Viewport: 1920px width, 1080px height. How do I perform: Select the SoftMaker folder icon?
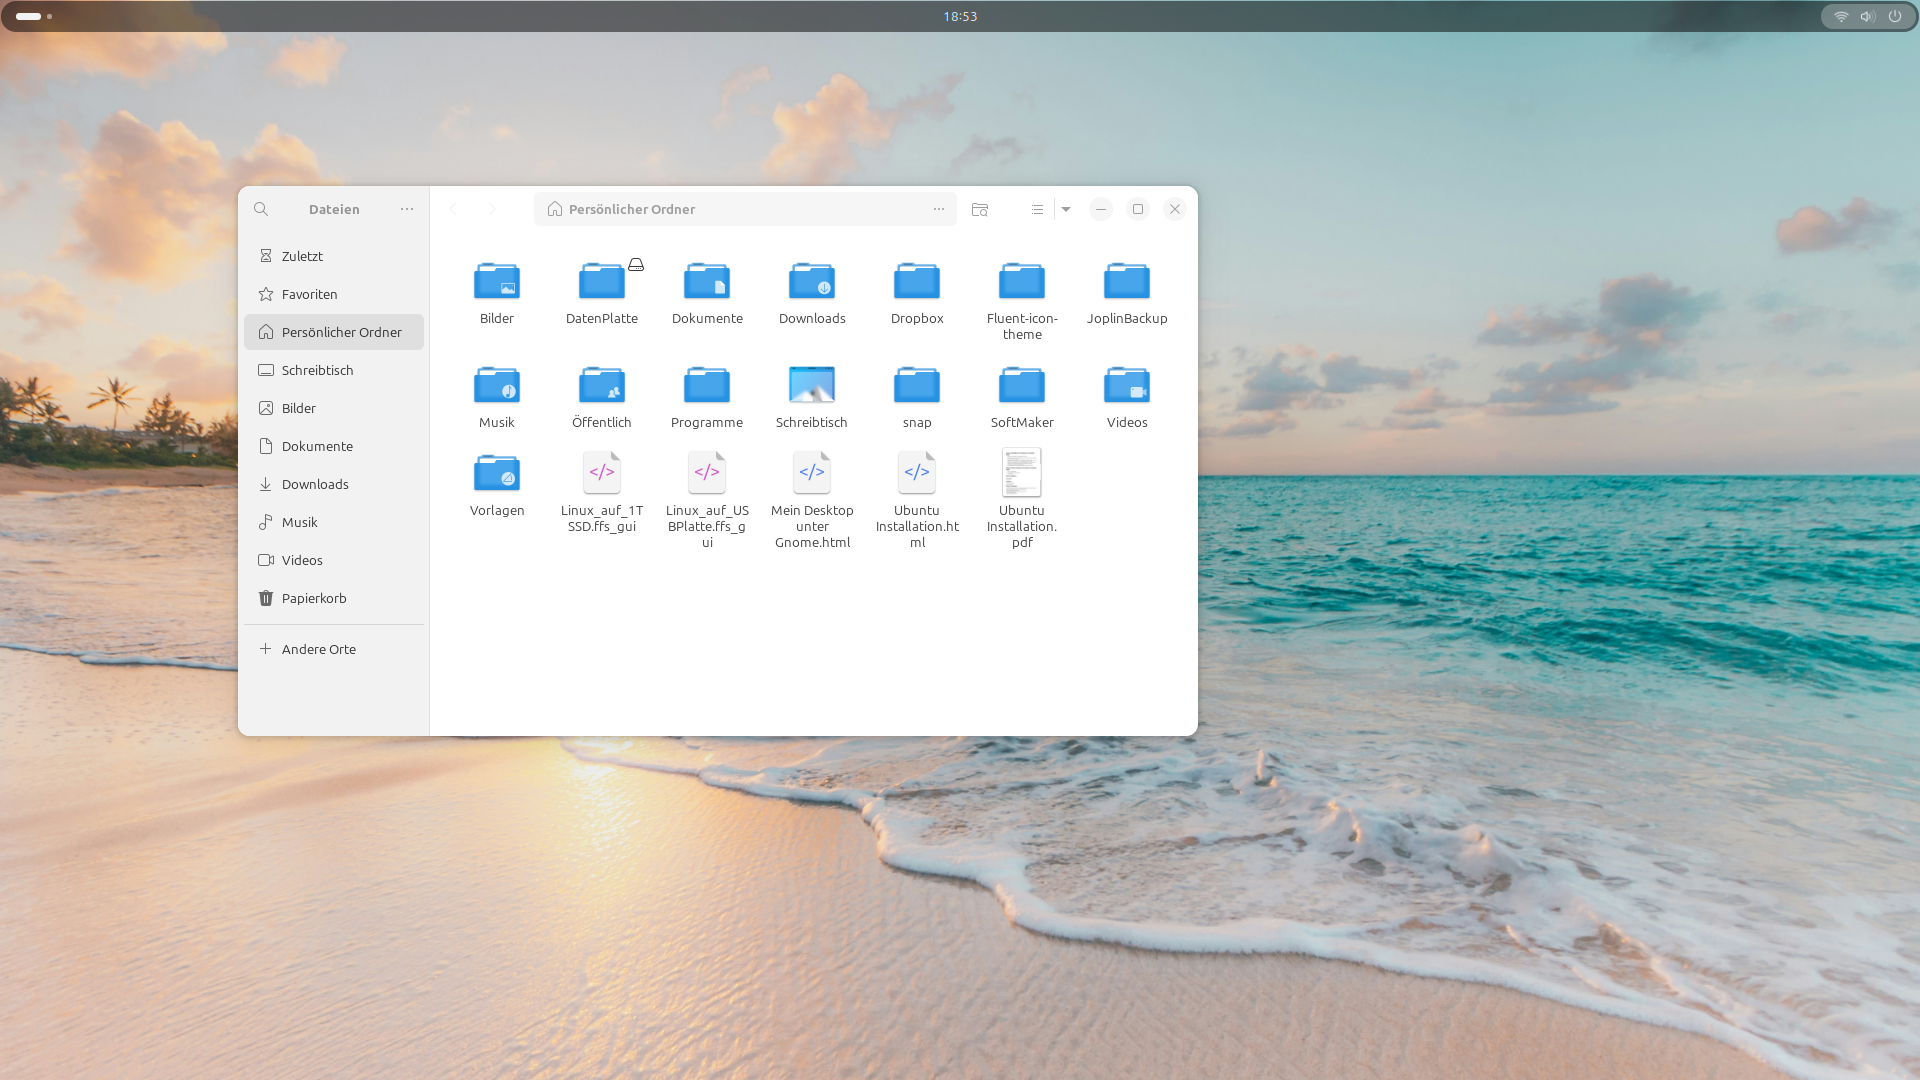tap(1022, 385)
